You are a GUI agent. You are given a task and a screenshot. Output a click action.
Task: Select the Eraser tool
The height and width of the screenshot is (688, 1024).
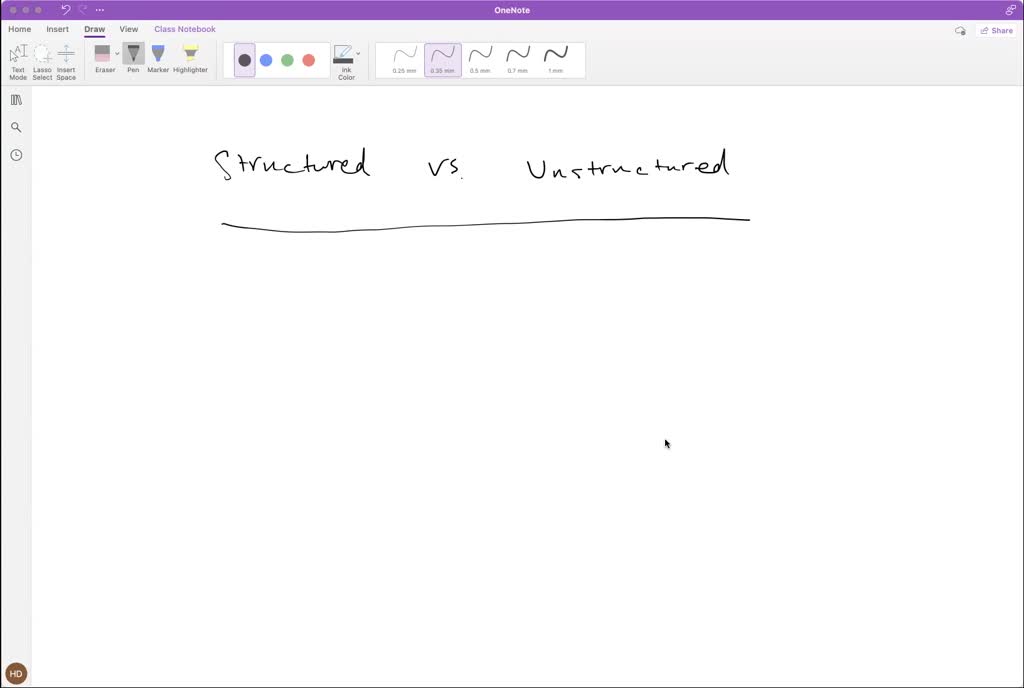(102, 55)
